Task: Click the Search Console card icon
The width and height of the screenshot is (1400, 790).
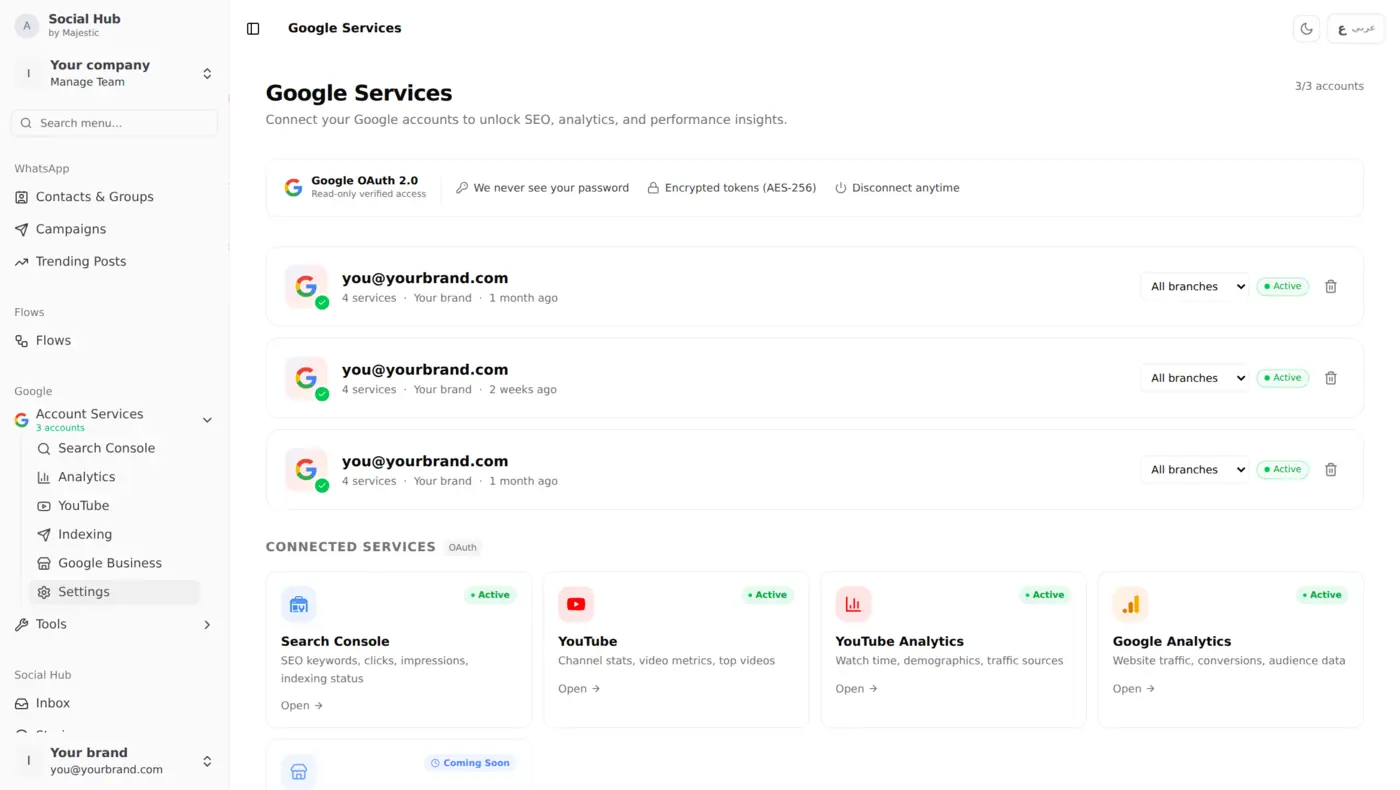Action: (x=299, y=605)
